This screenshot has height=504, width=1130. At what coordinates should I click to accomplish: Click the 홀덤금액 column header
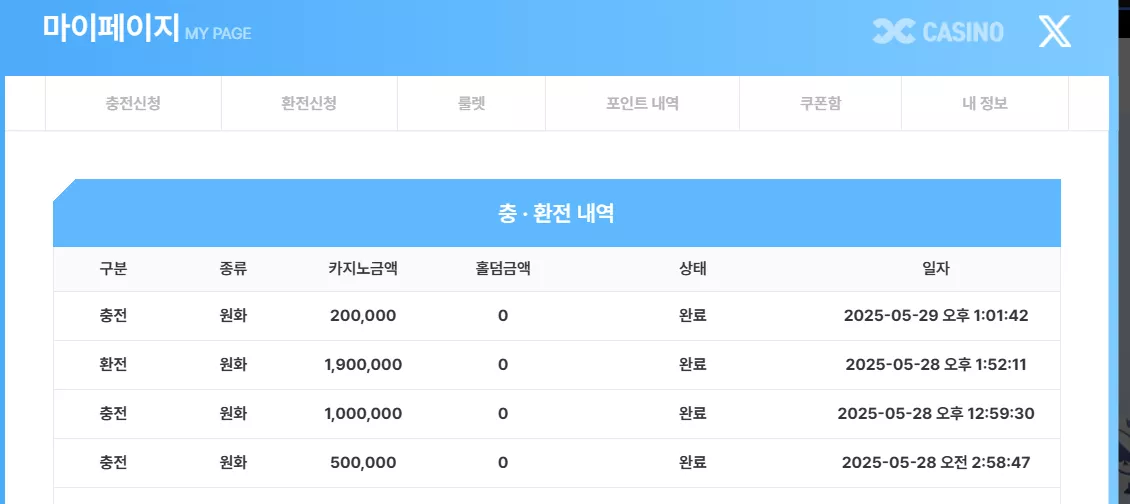point(503,270)
